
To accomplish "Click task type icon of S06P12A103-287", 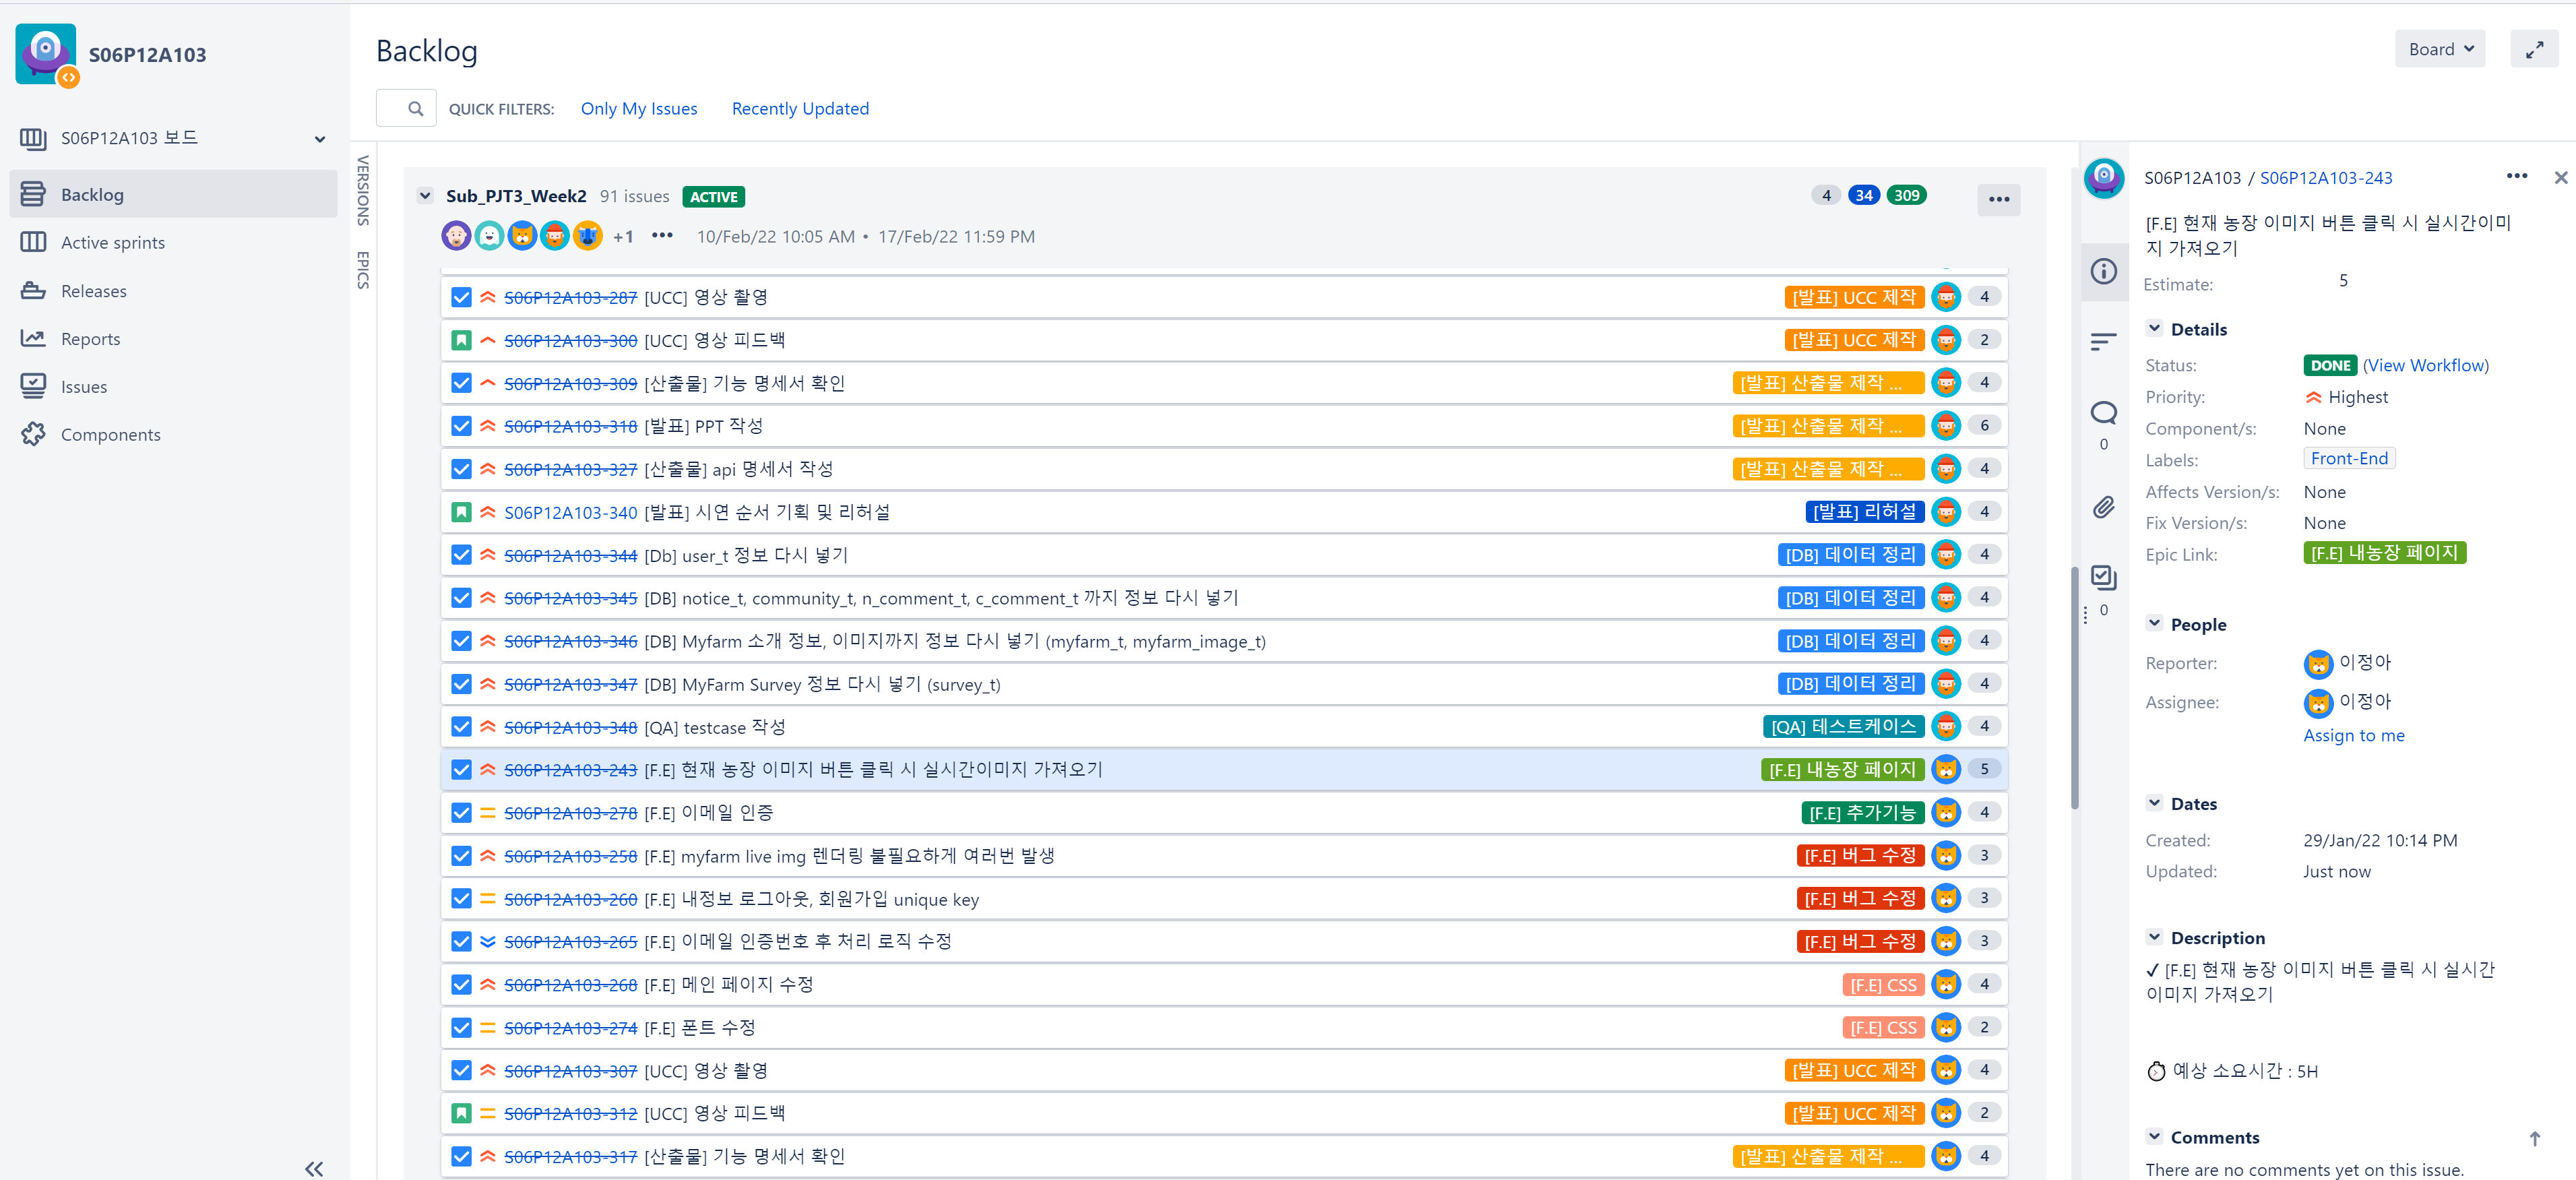I will coord(461,297).
